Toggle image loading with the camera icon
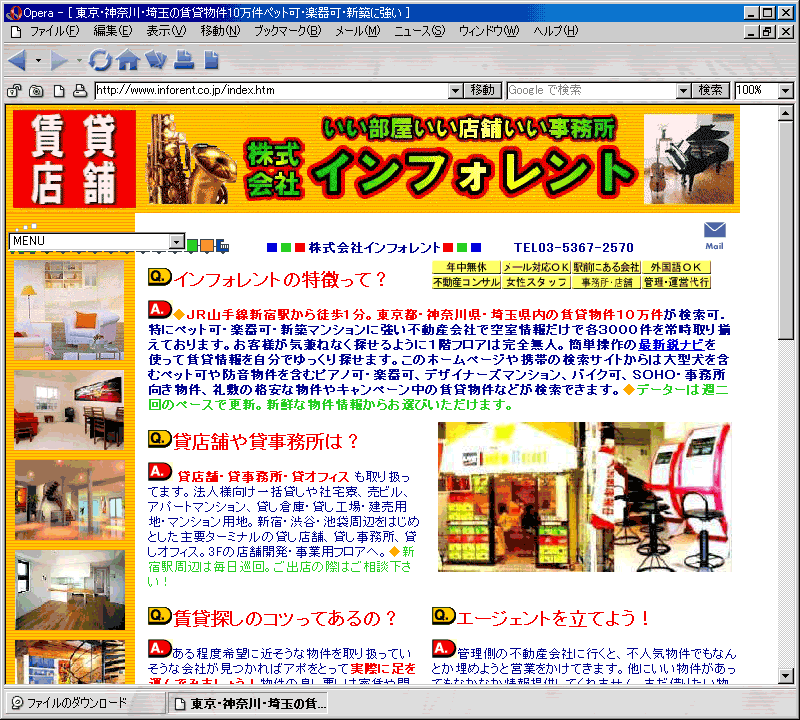Viewport: 800px width, 720px height. click(x=36, y=91)
